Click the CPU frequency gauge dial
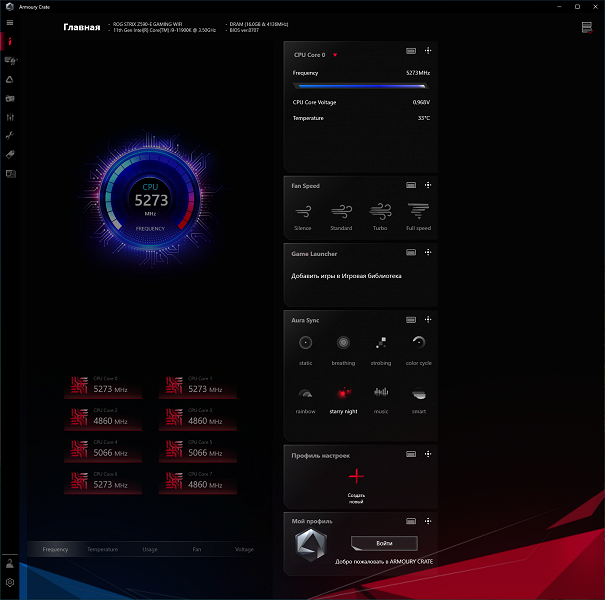Screen dimensions: 605x600 [150, 199]
